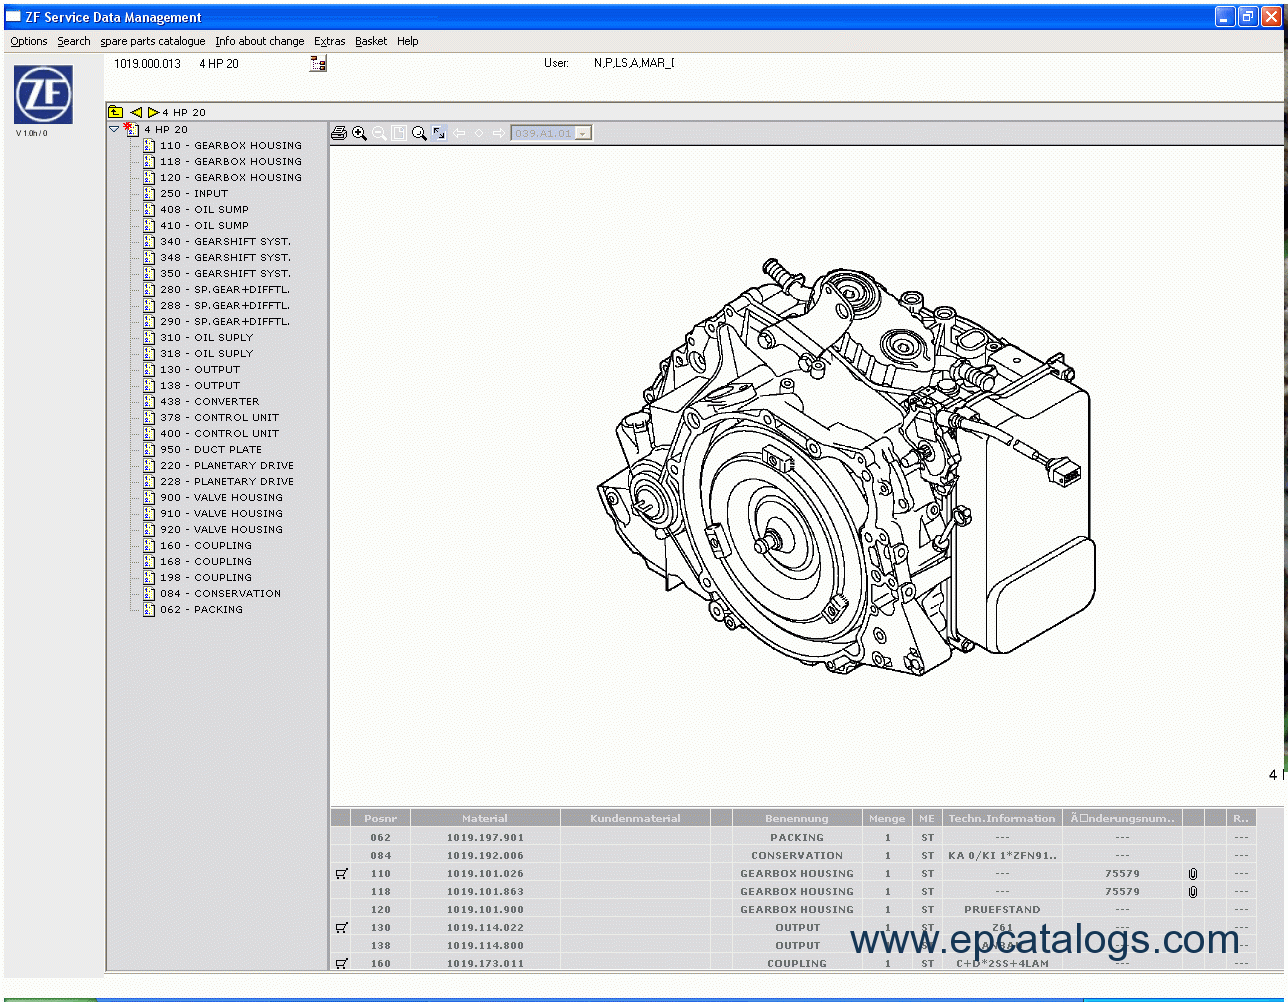Click the document icon of 950 - DUCT PLATE
Image resolution: width=1288 pixels, height=1002 pixels.
coord(149,450)
